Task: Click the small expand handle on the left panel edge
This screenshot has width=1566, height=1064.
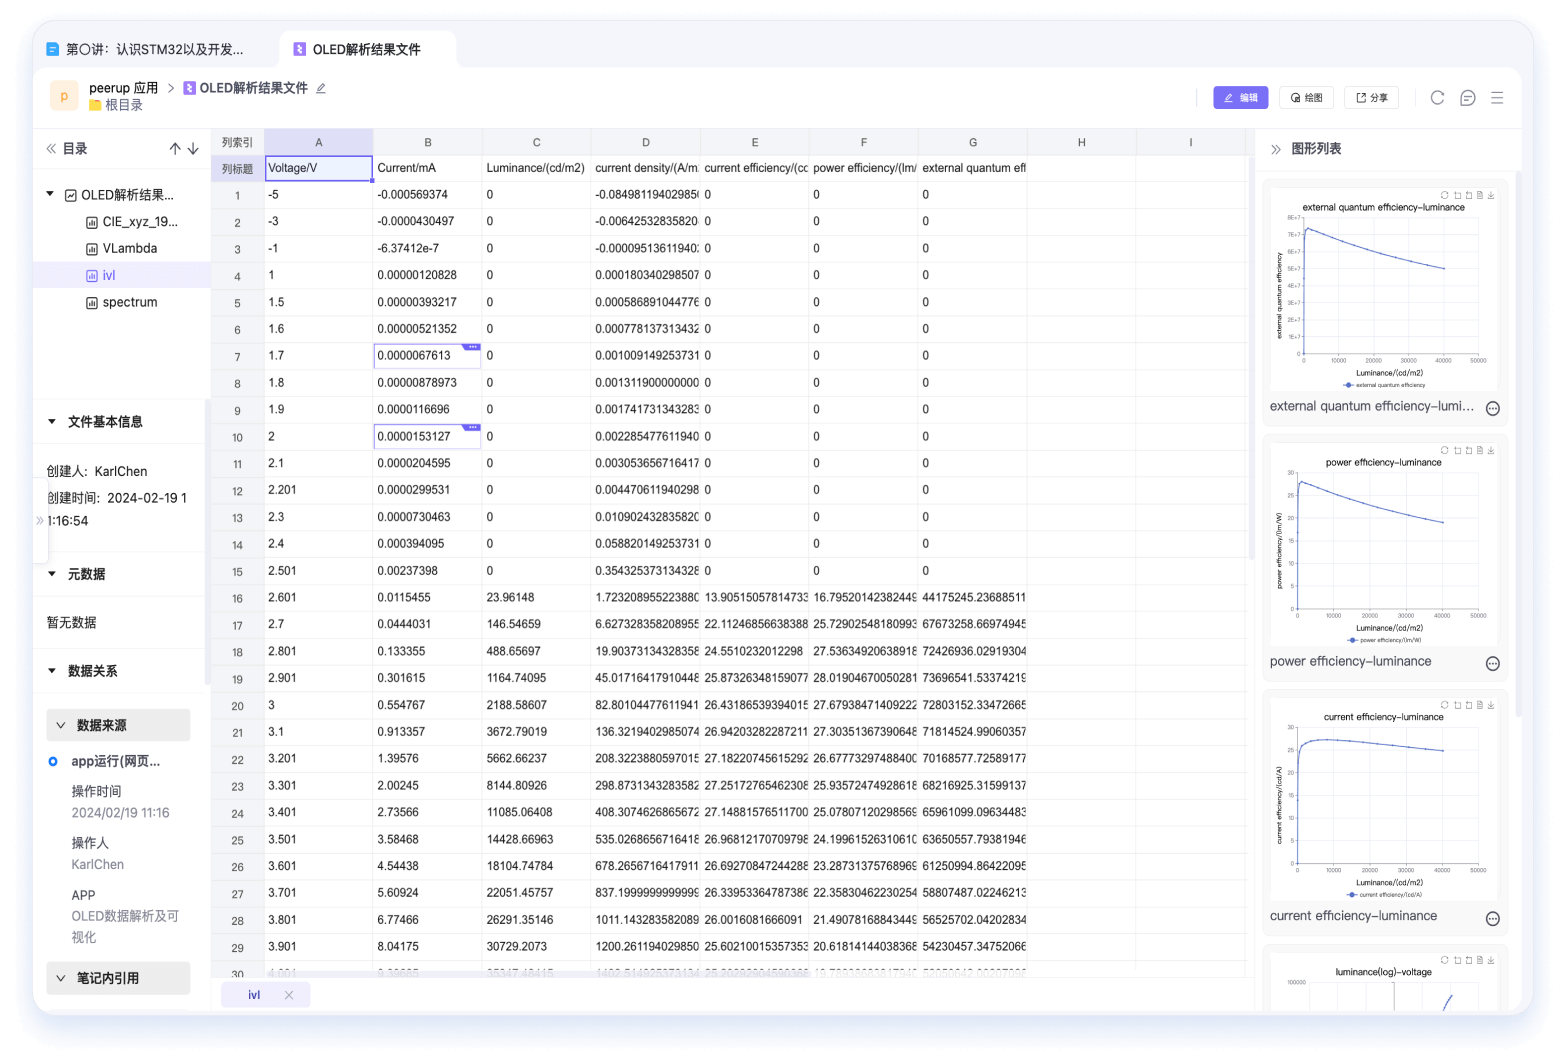Action: (x=40, y=520)
